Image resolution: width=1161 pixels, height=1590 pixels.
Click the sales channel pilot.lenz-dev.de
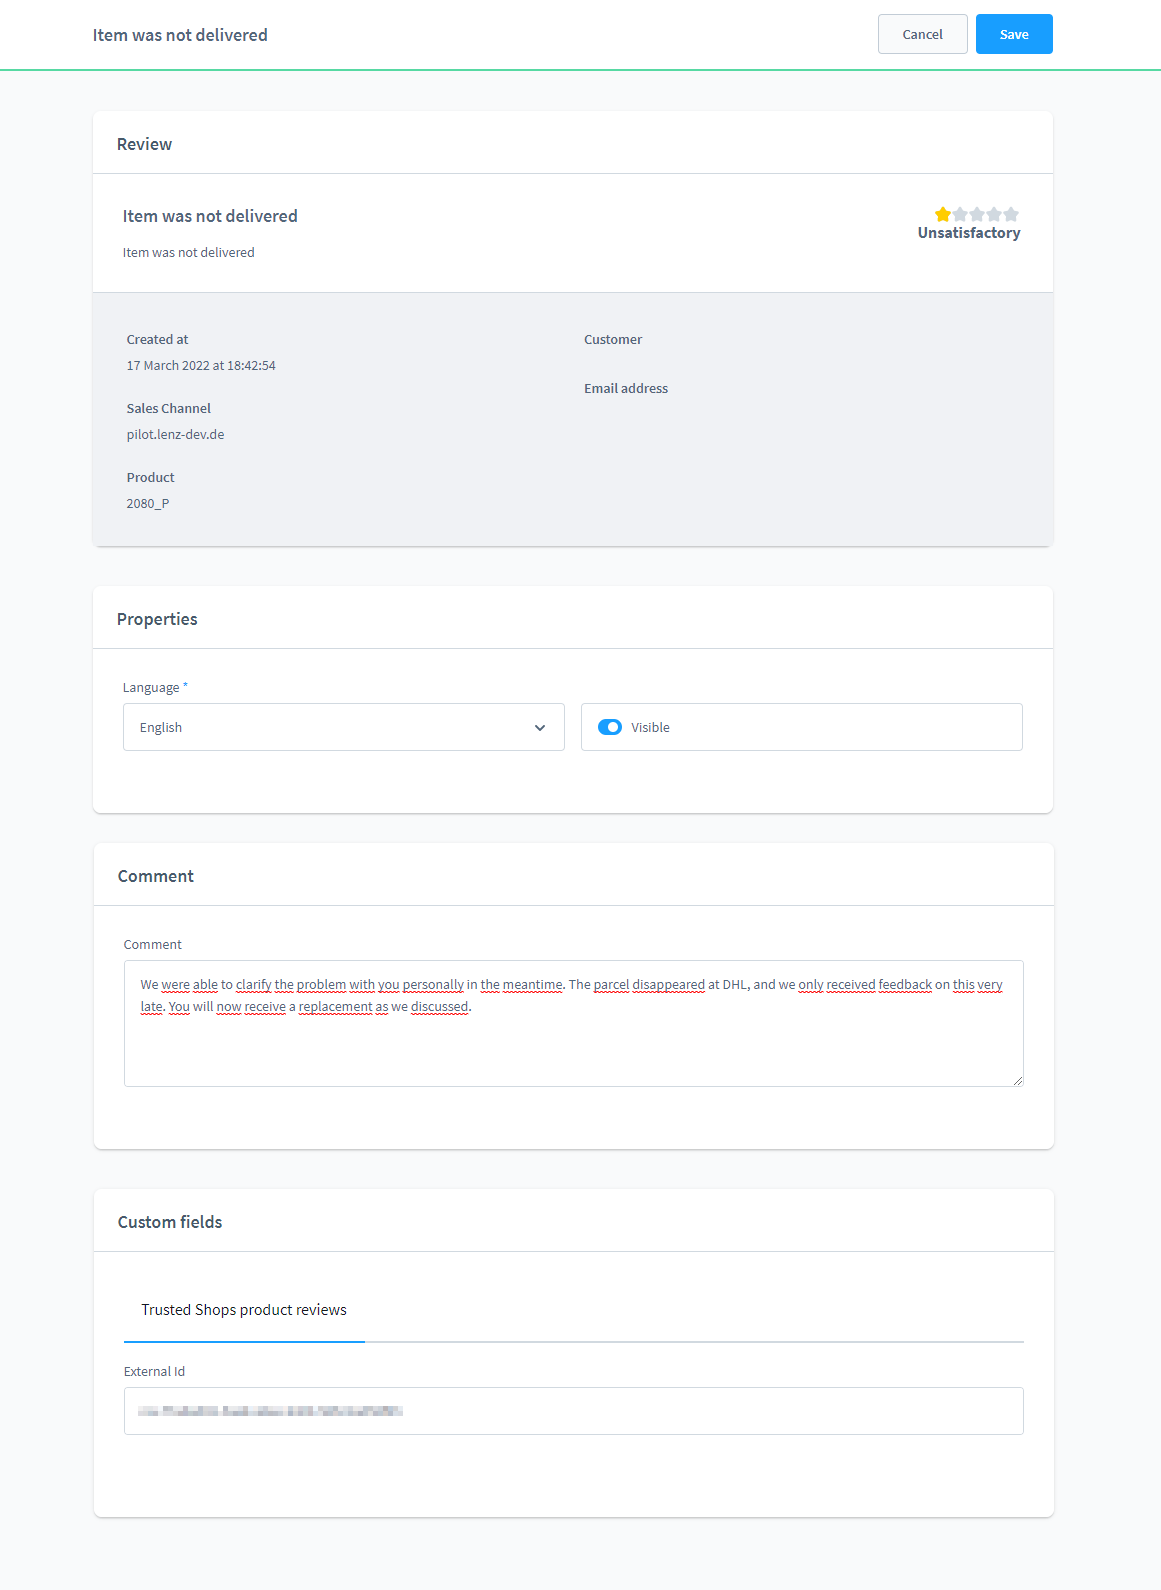point(175,434)
